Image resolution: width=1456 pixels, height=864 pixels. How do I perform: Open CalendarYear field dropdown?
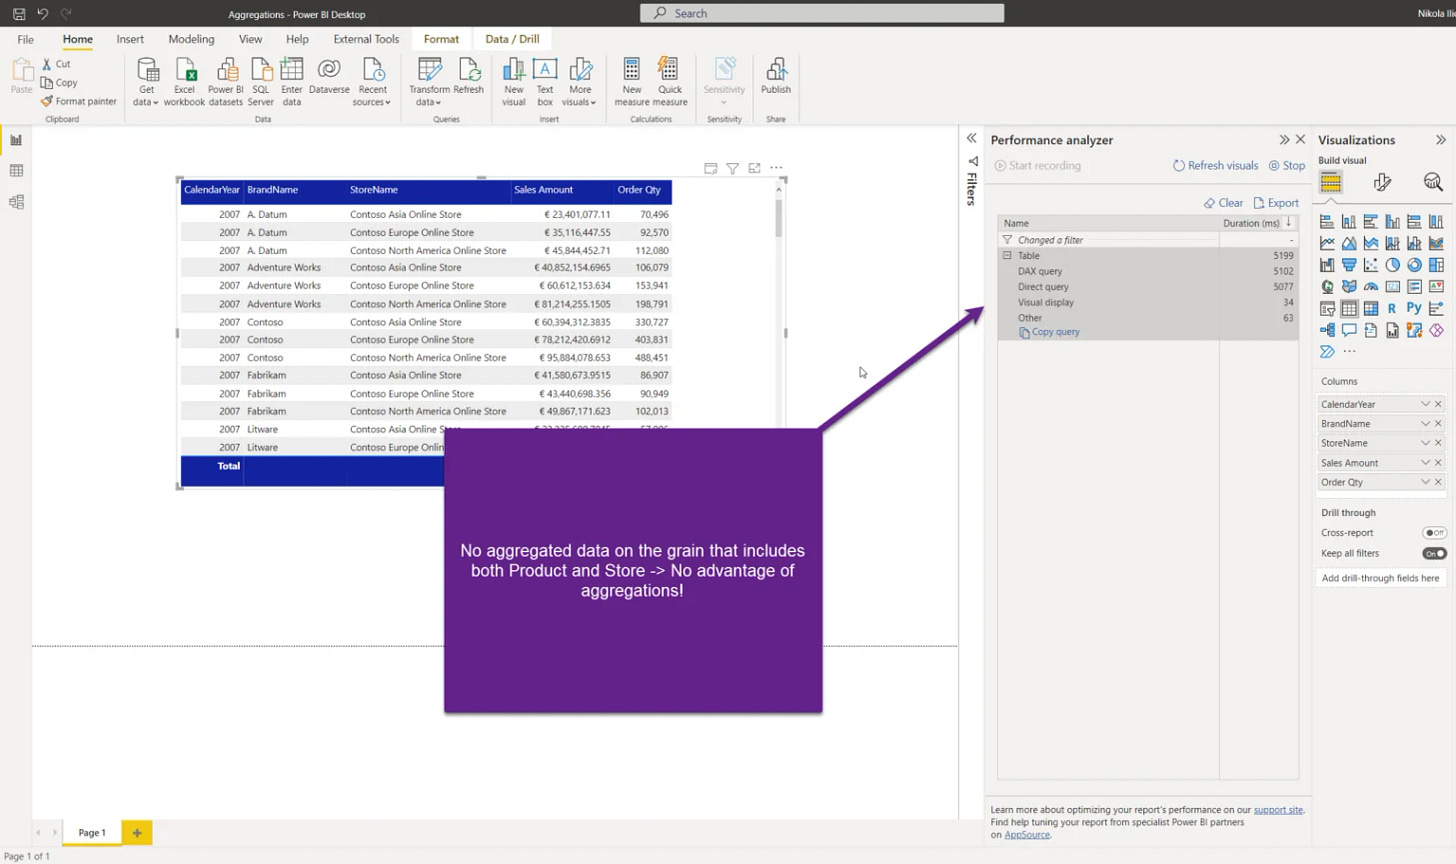1426,404
